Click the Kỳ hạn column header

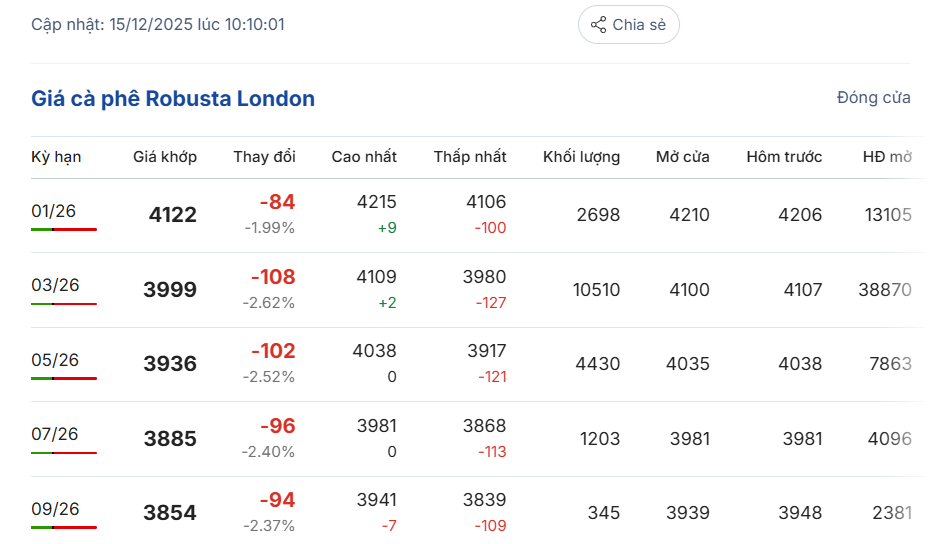click(56, 156)
